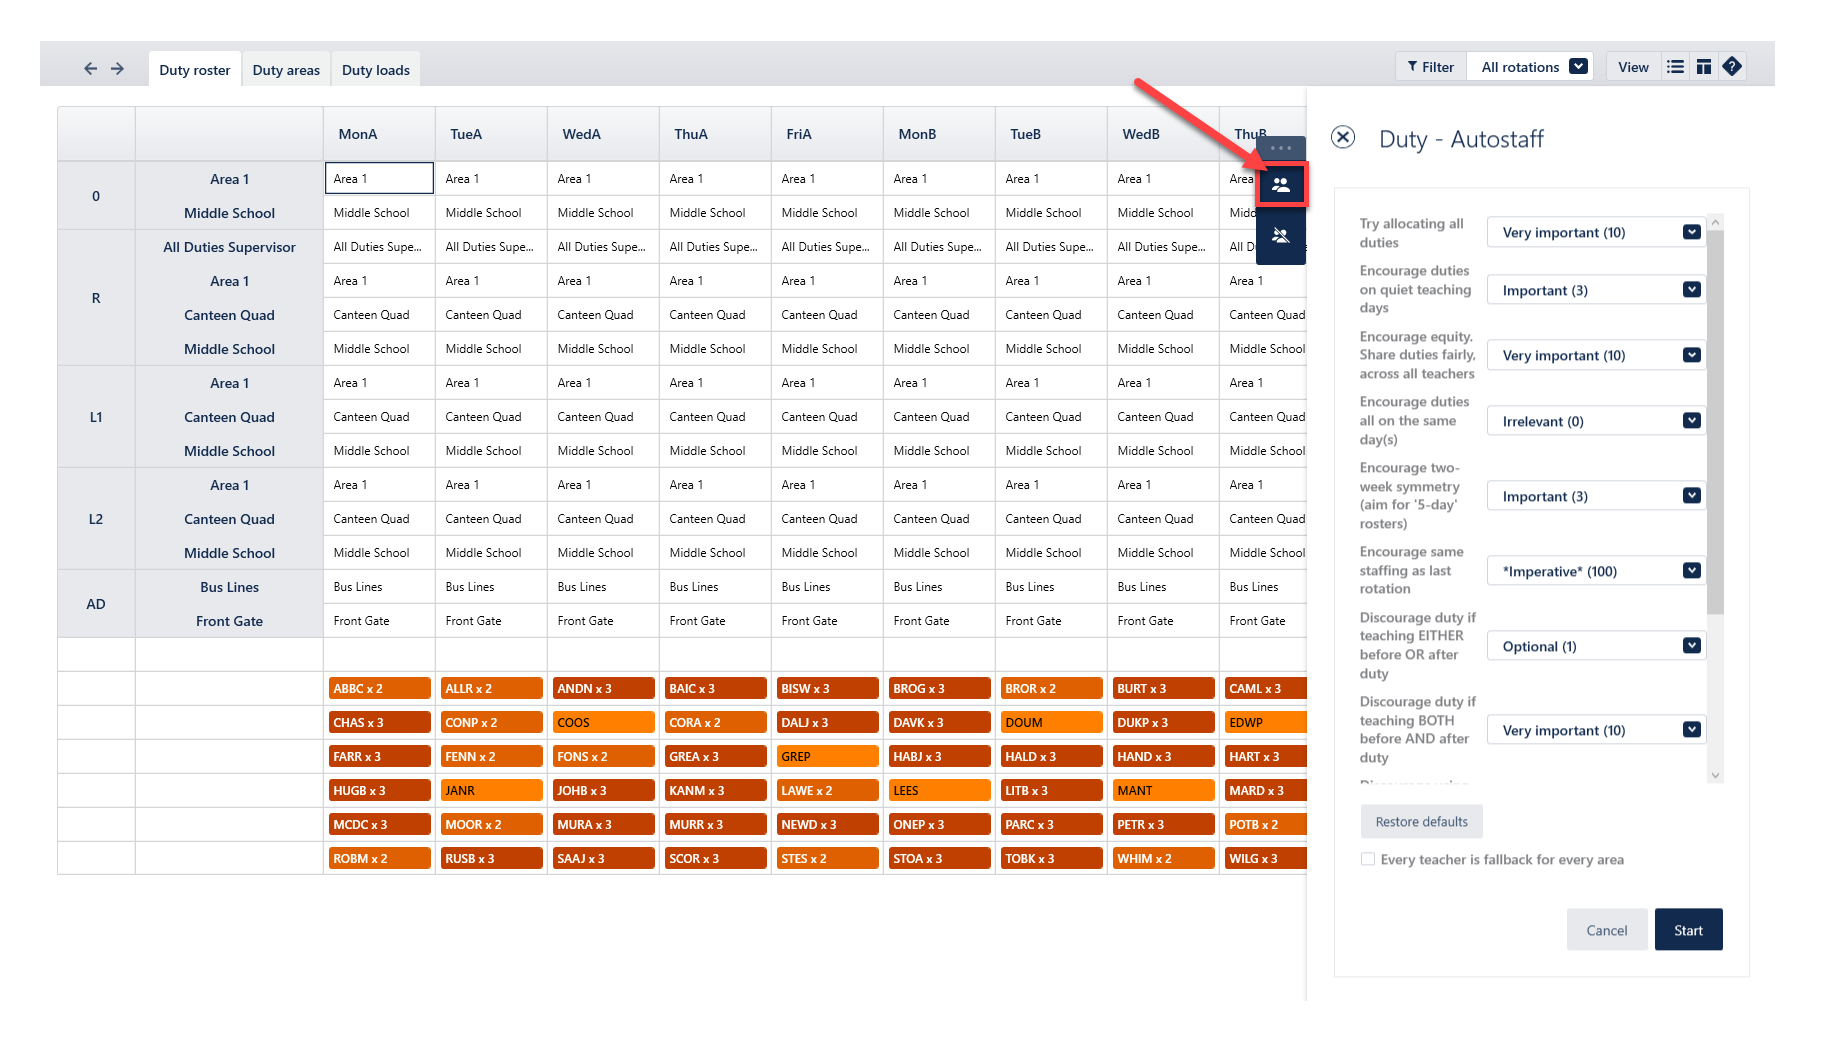Click the L1 period row header
Screen dimensions: 1828x1043
tap(96, 417)
